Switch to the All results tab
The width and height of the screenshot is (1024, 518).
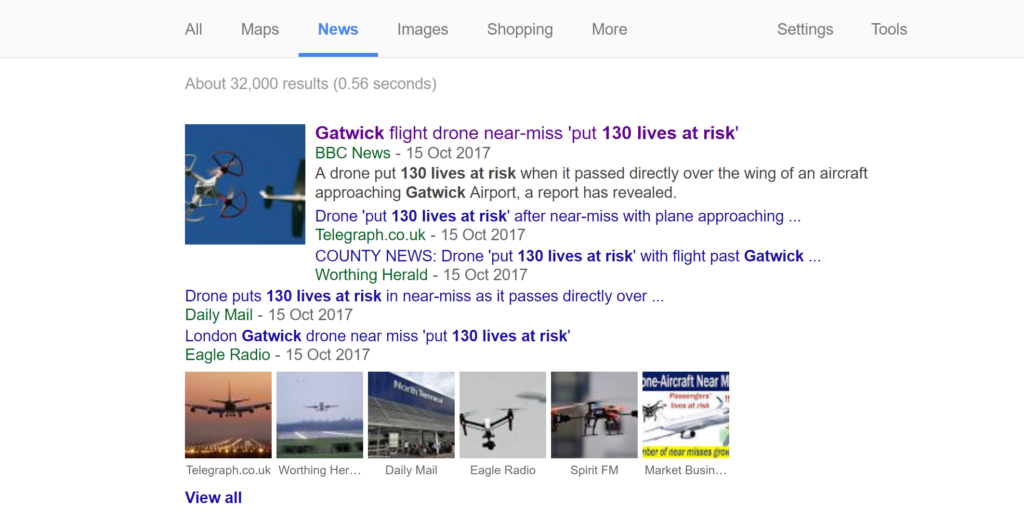[x=193, y=29]
